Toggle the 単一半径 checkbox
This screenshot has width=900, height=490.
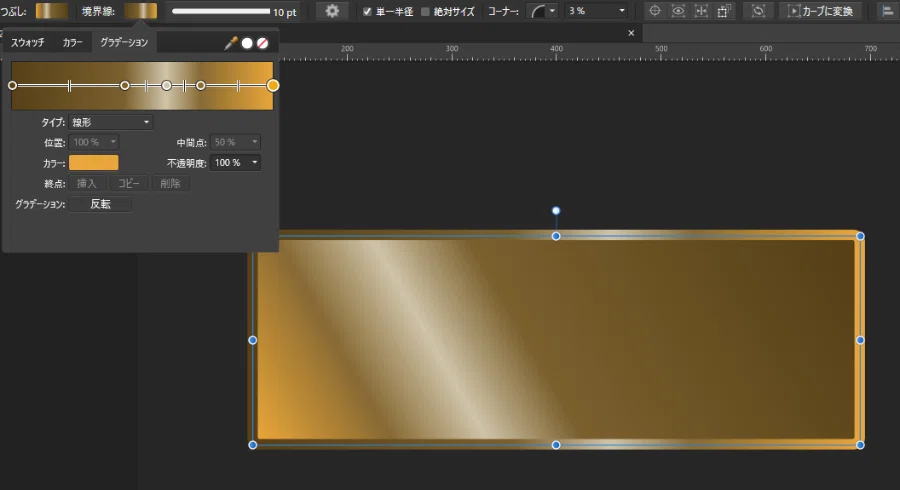tap(367, 11)
